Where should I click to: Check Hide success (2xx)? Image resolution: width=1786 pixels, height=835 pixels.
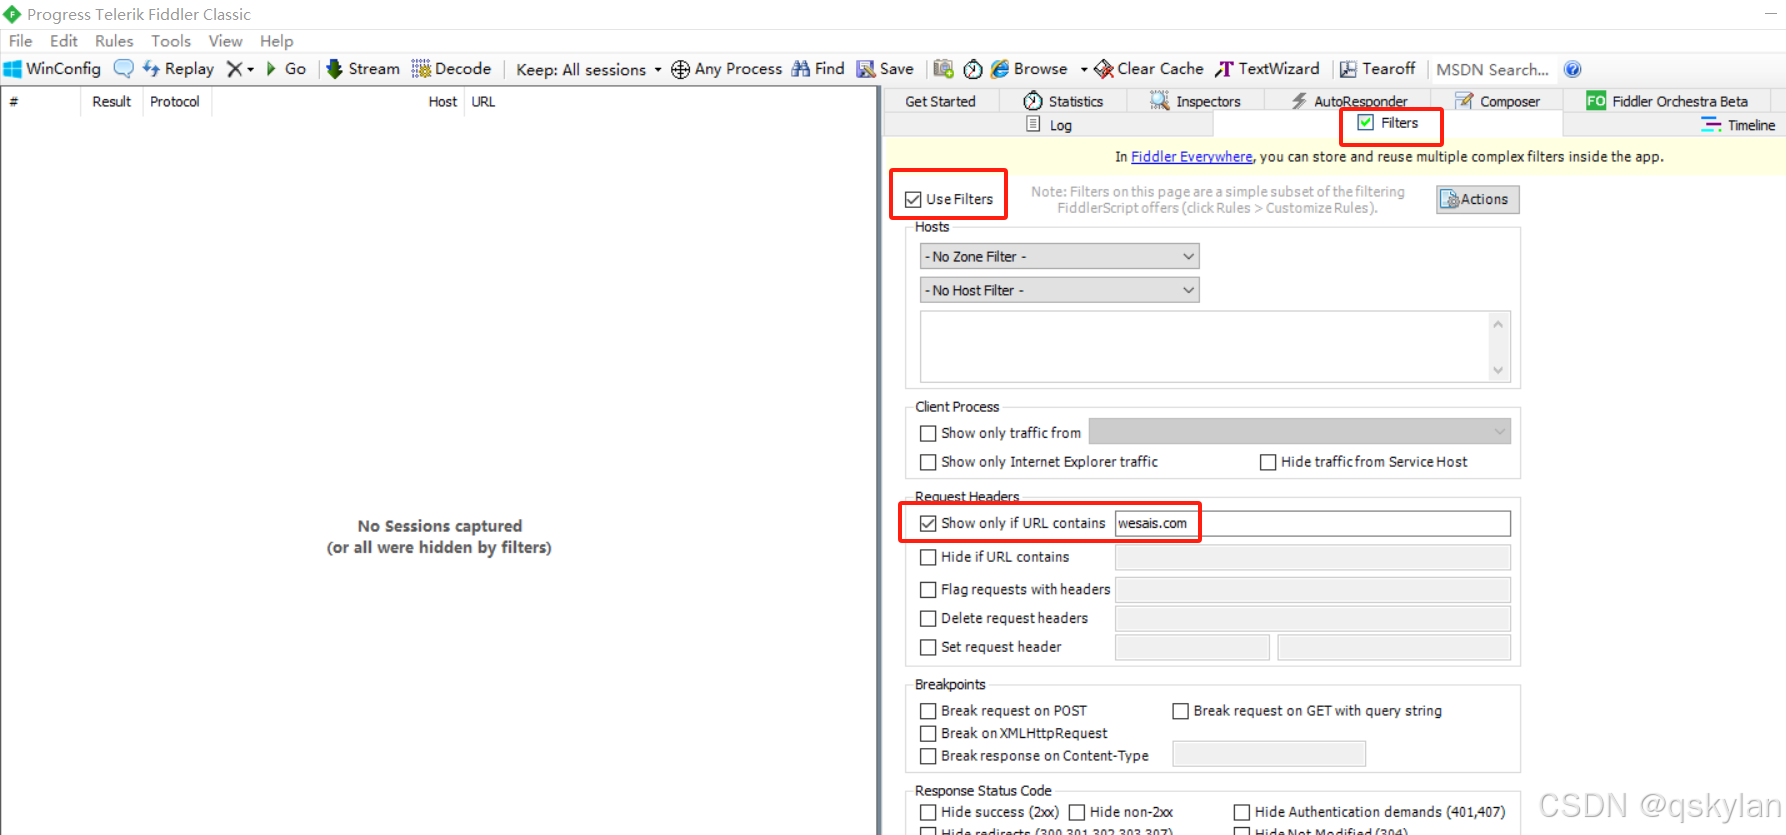click(x=928, y=812)
